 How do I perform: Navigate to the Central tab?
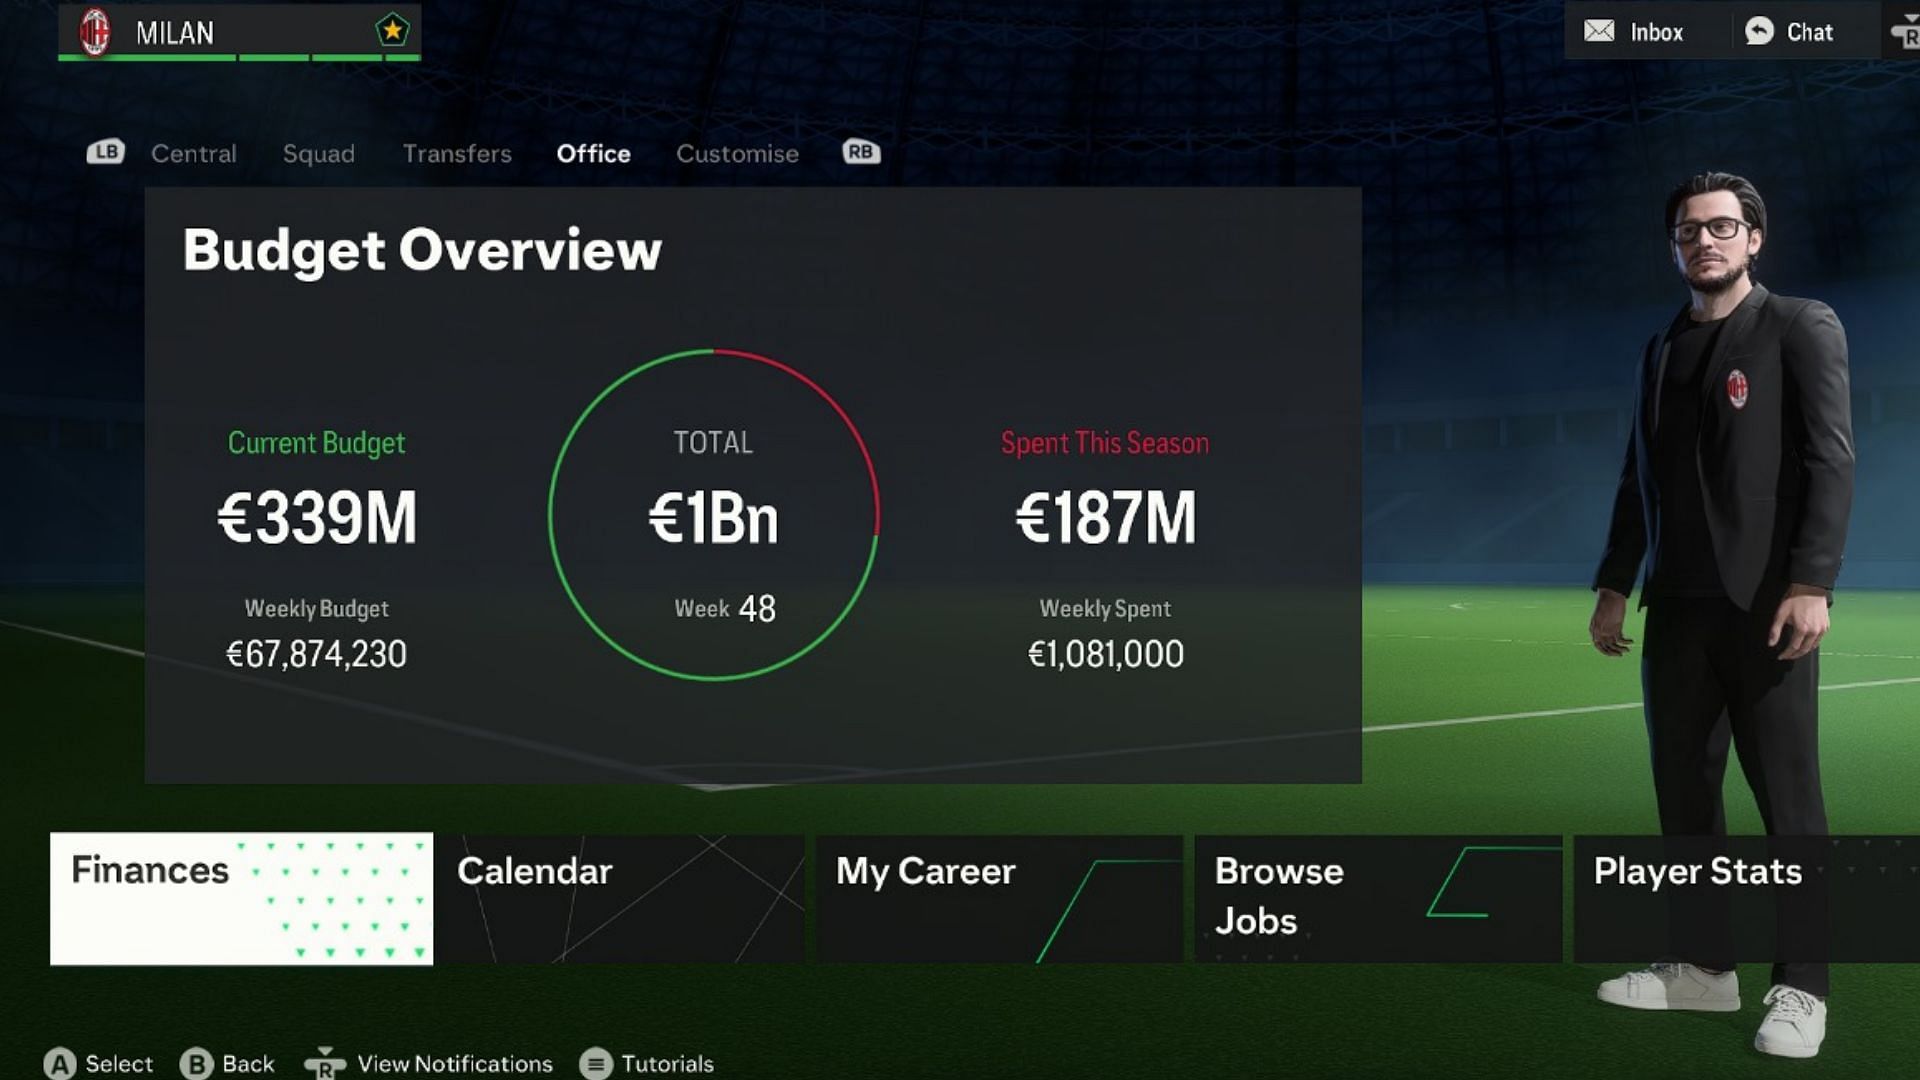[193, 153]
